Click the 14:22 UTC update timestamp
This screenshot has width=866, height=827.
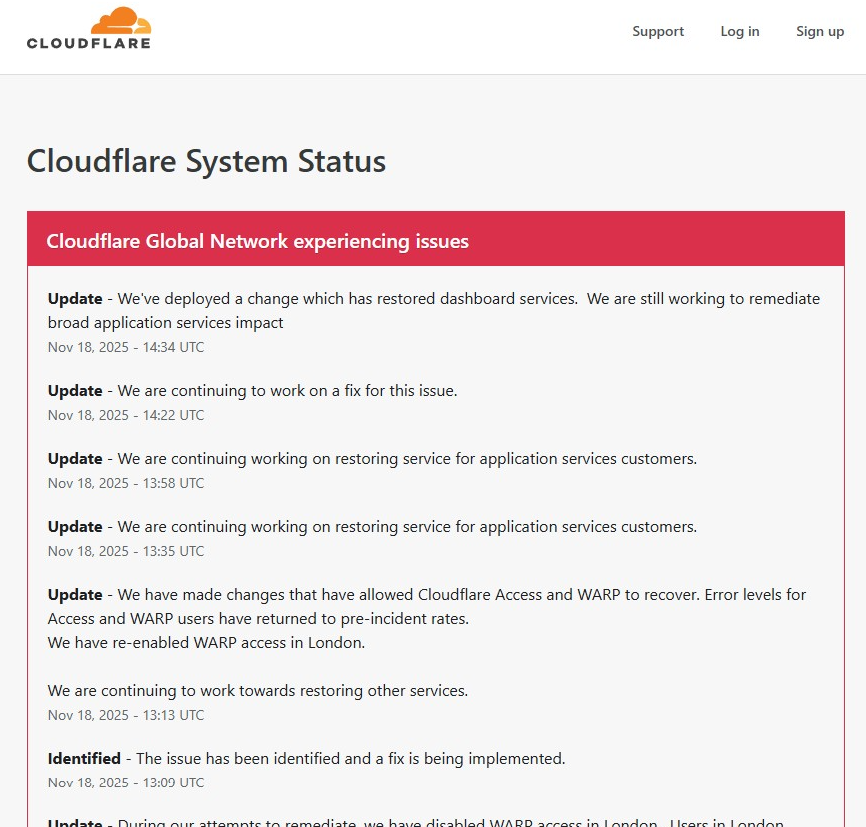(x=126, y=415)
